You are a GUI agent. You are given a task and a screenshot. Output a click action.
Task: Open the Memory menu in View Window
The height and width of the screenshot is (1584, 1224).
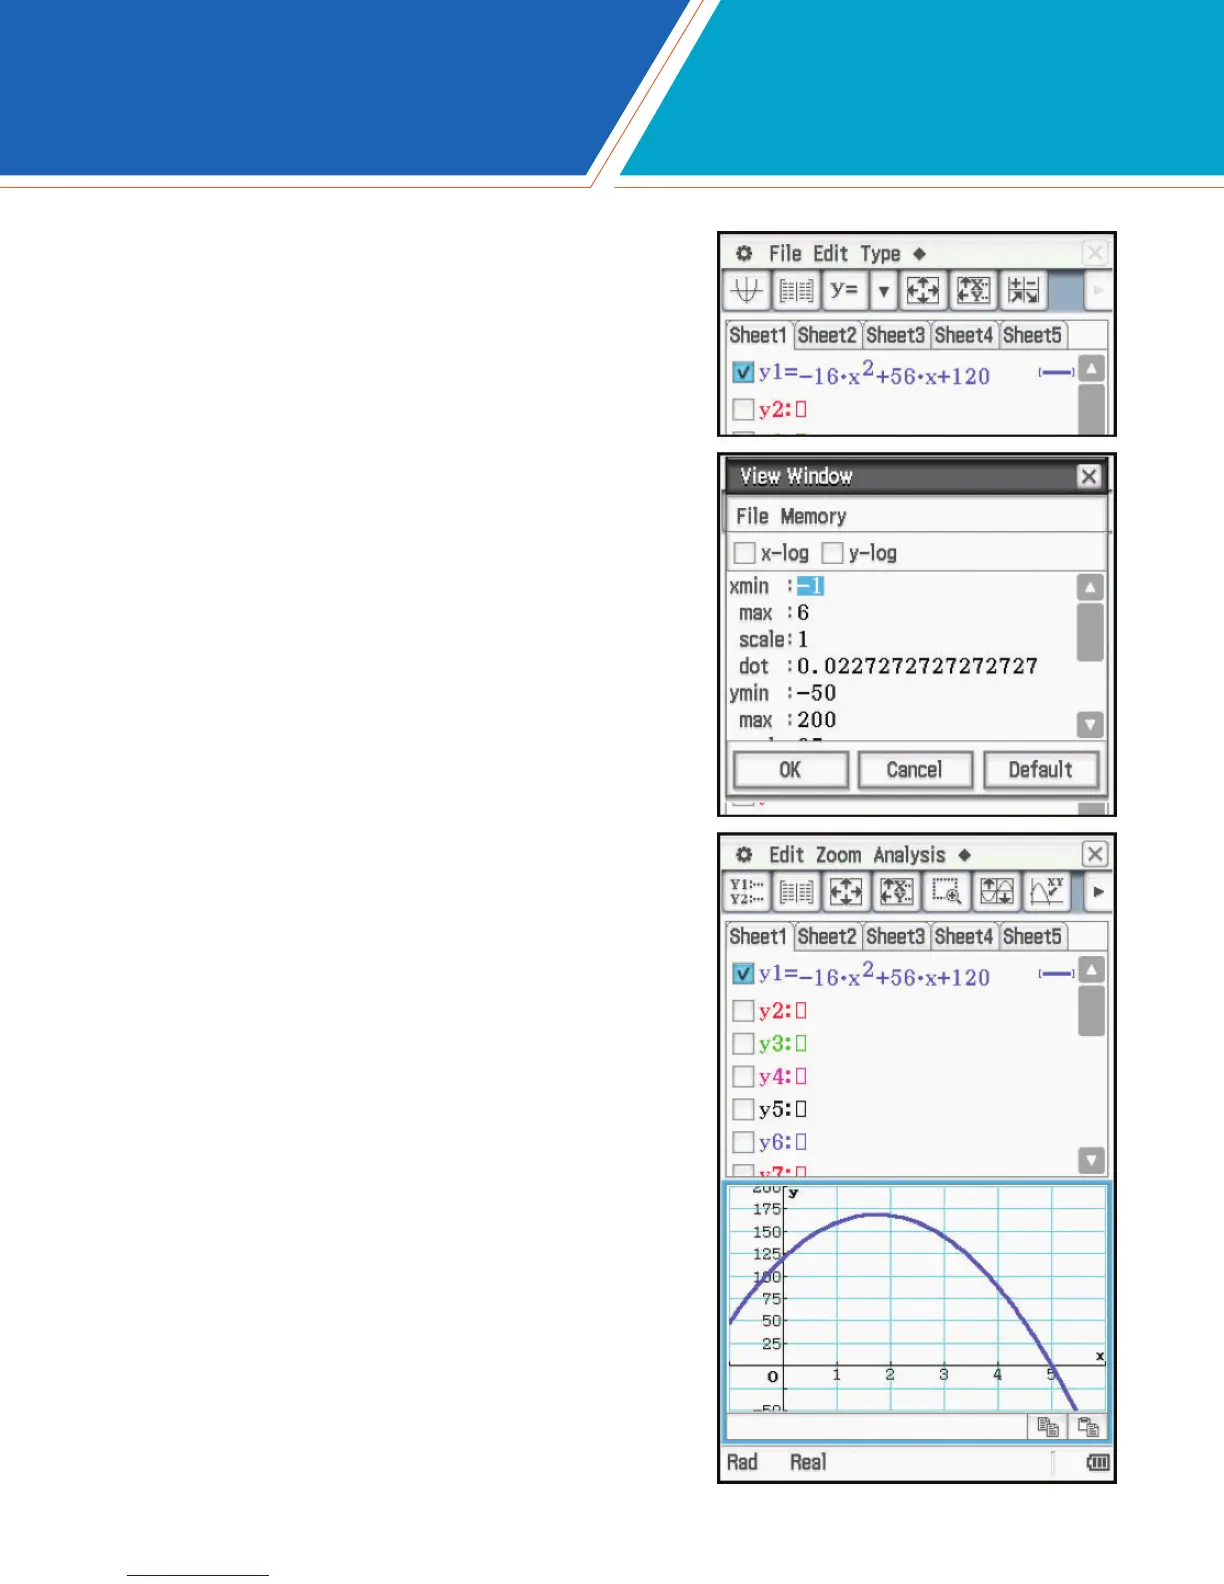click(x=813, y=517)
